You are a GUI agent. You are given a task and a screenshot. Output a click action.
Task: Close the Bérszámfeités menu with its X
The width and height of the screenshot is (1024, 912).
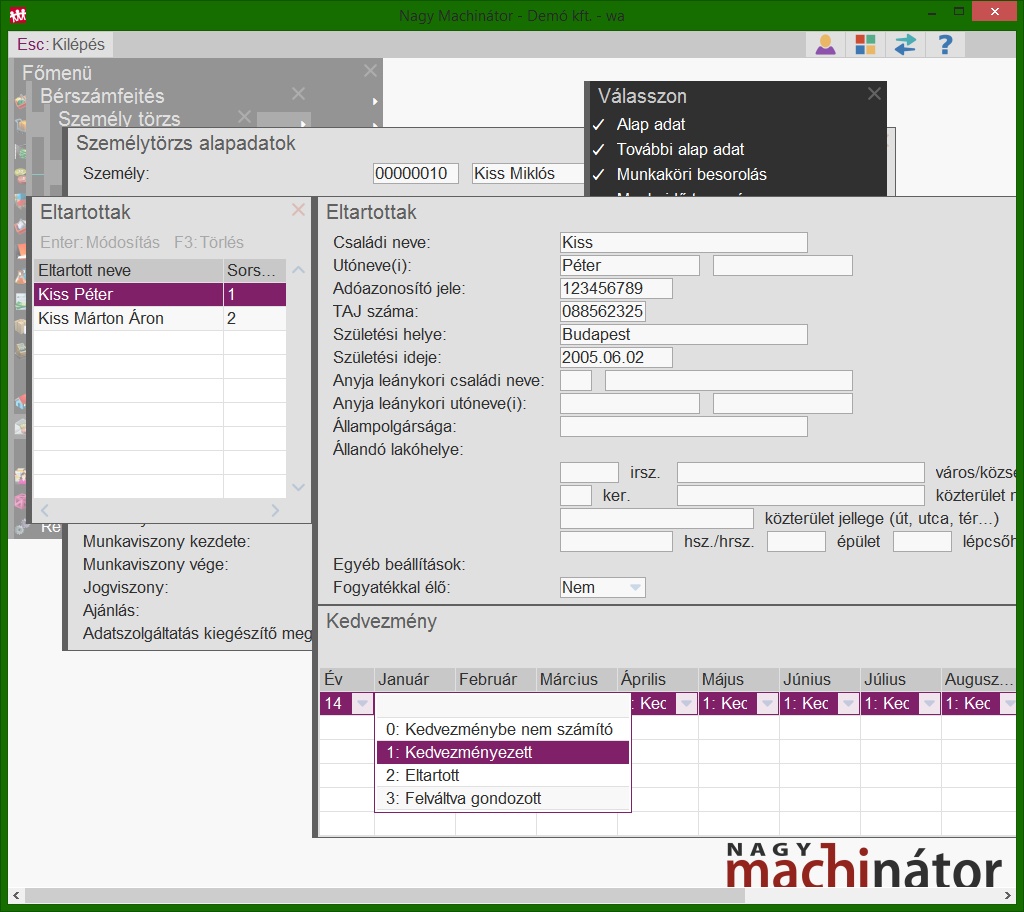click(x=298, y=94)
